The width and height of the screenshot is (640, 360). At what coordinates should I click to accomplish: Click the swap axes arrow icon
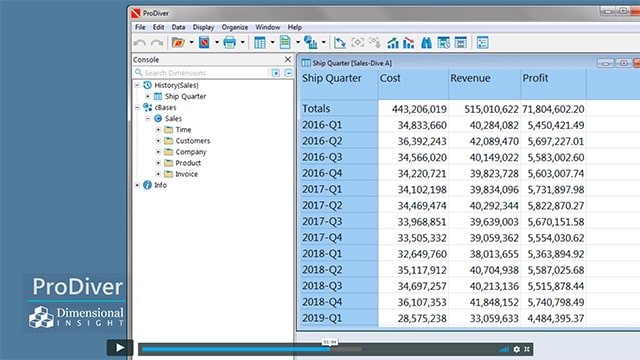(x=340, y=42)
